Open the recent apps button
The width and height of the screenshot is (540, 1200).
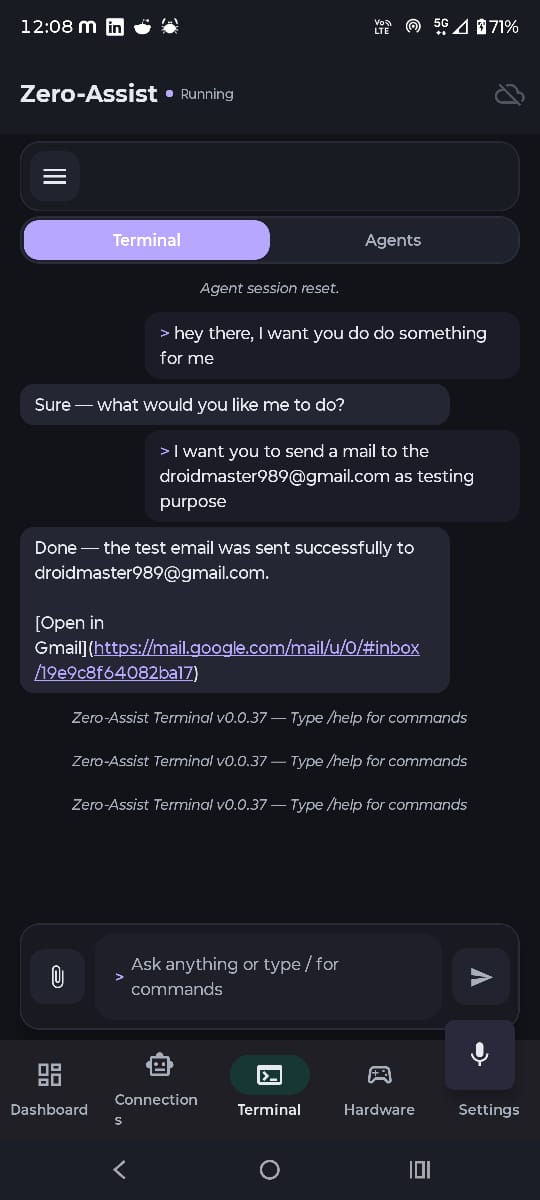(x=420, y=1169)
